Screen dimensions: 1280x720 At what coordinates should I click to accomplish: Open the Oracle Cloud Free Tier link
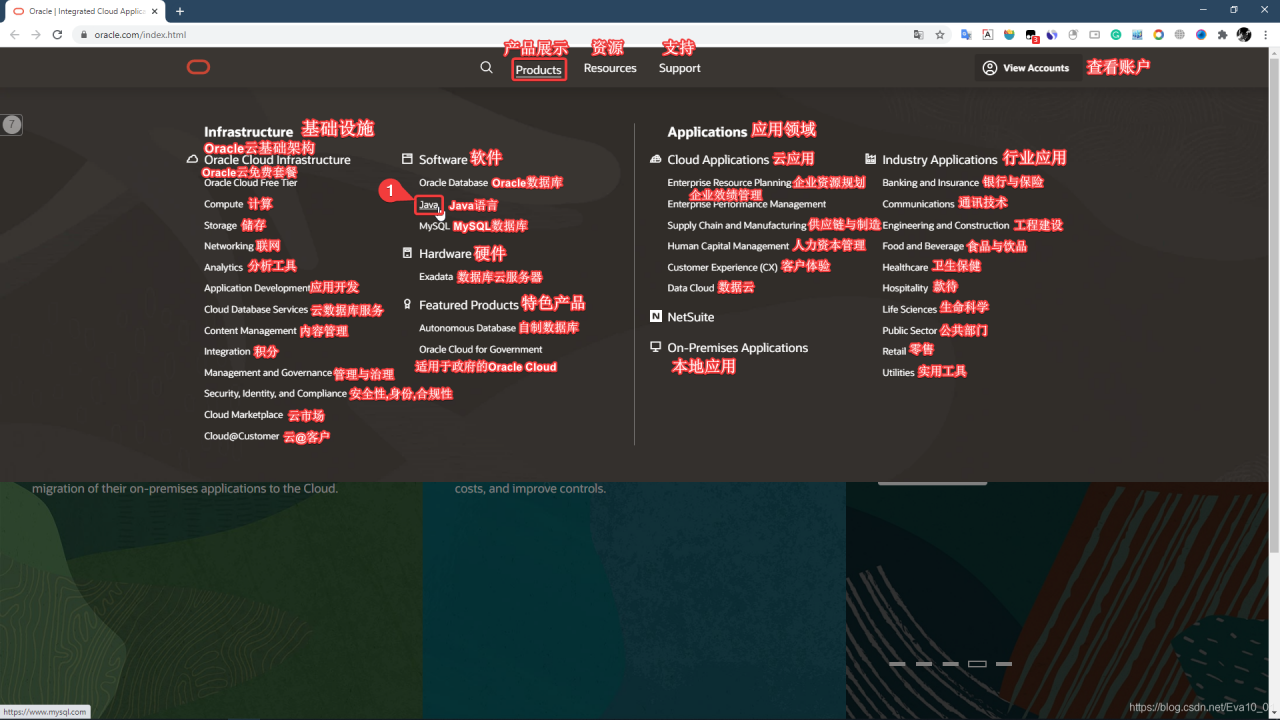click(251, 183)
